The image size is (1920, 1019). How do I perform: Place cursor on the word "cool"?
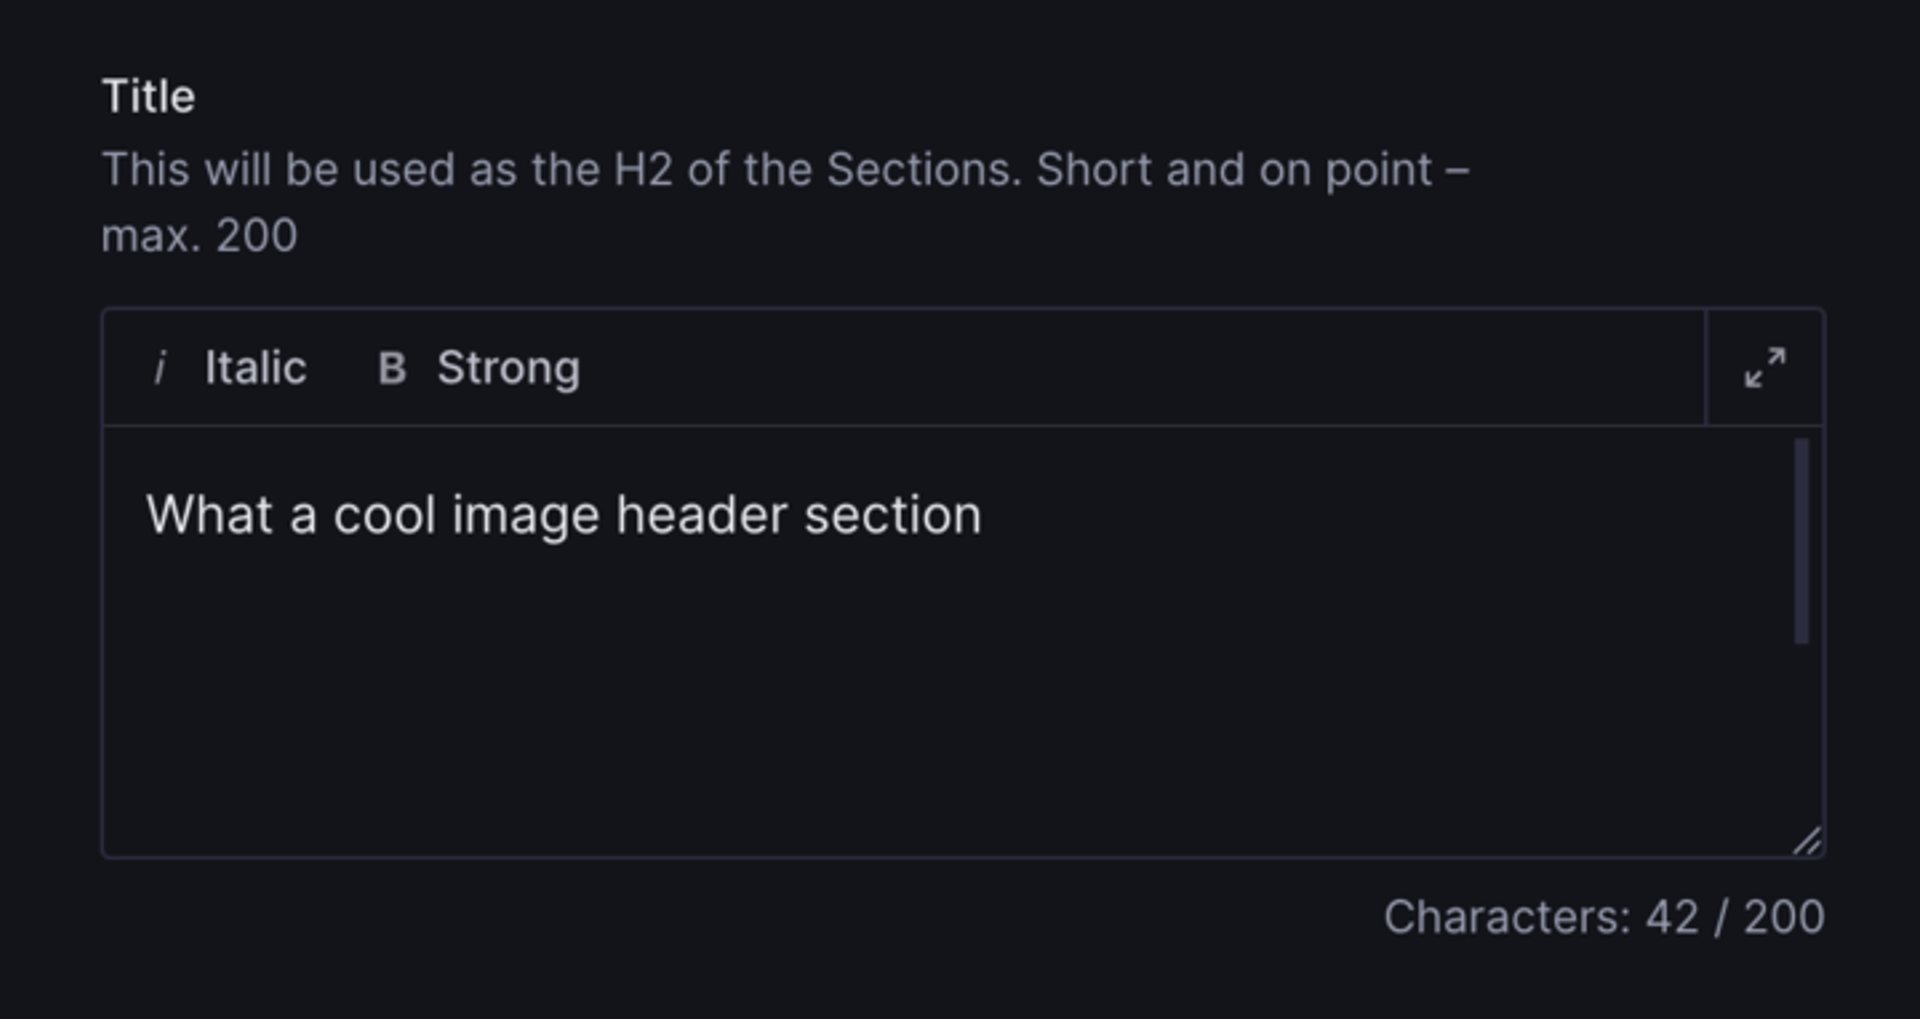point(384,516)
